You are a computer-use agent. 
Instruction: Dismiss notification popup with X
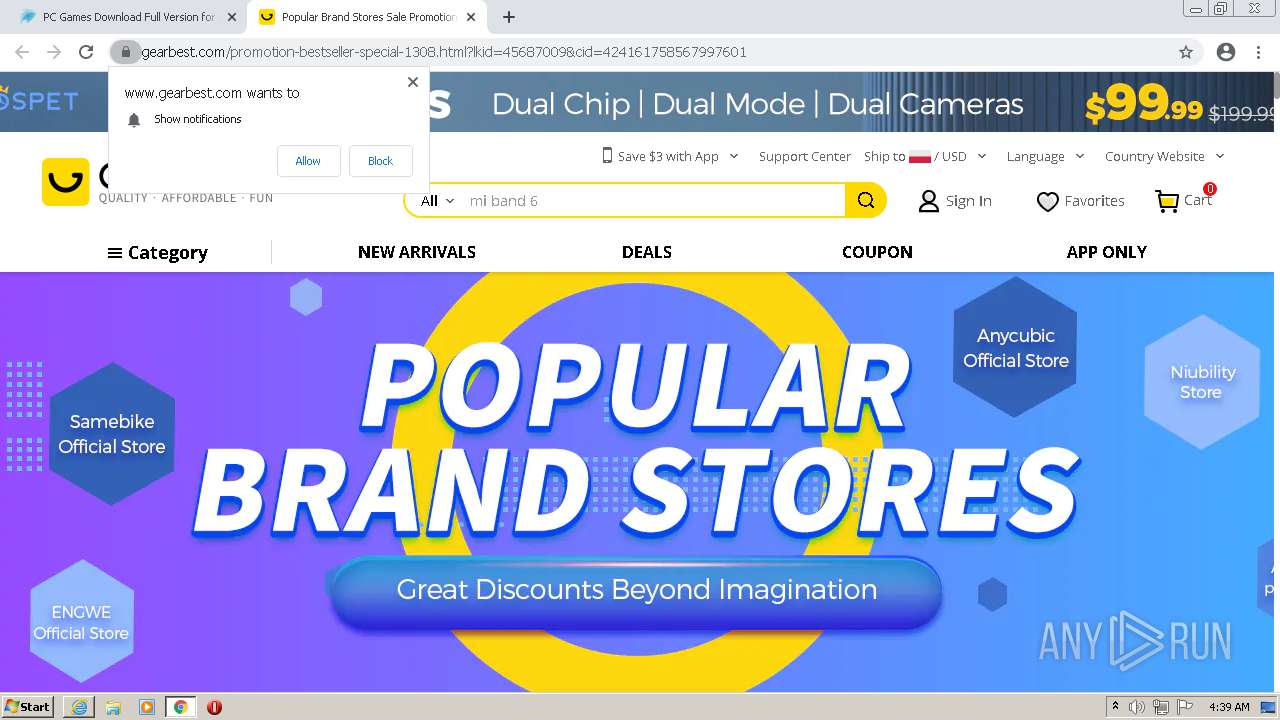click(413, 82)
